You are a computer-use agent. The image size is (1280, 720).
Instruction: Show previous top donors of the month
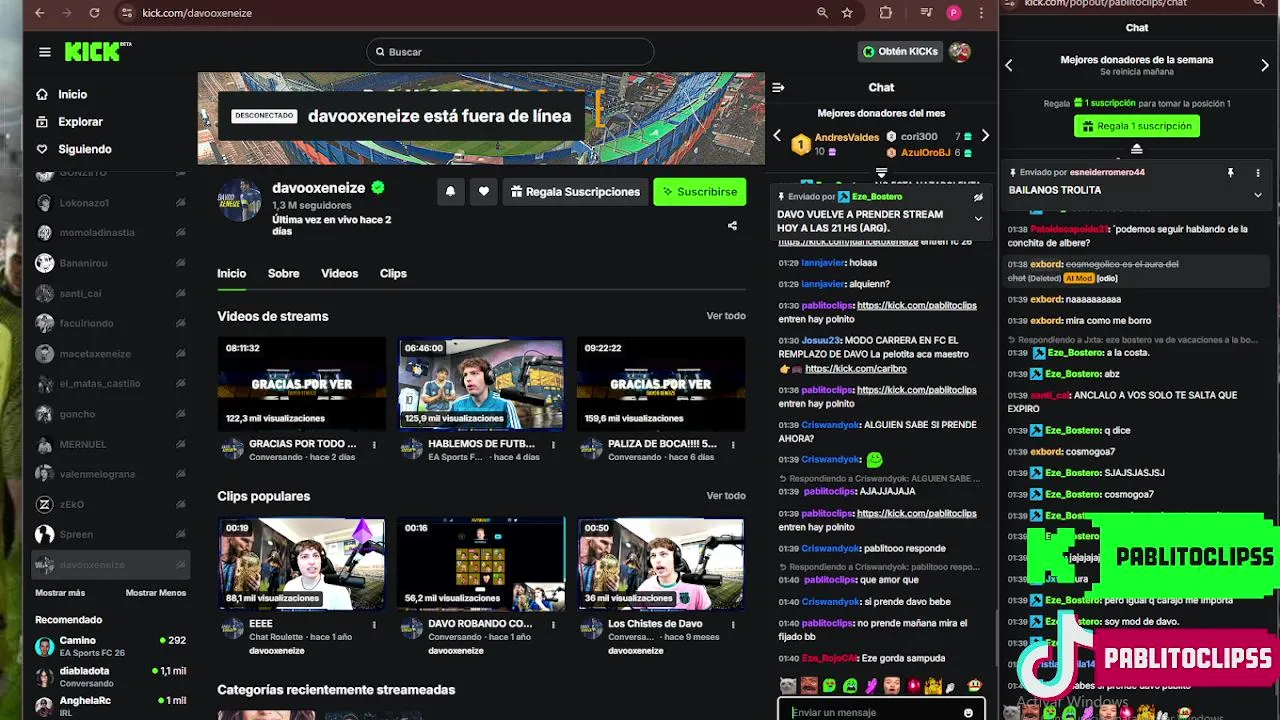[x=777, y=136]
